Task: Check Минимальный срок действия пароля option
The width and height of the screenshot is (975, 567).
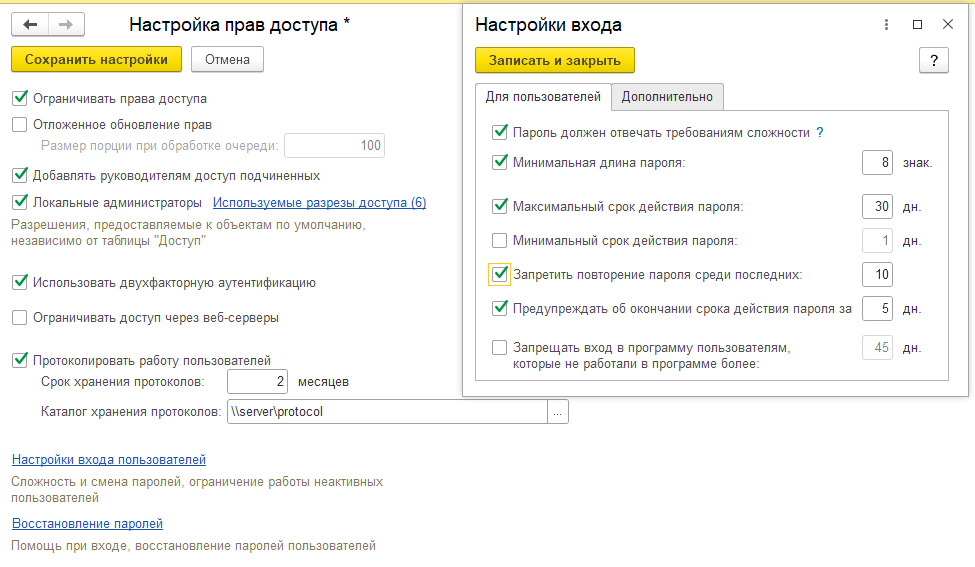Action: (500, 241)
